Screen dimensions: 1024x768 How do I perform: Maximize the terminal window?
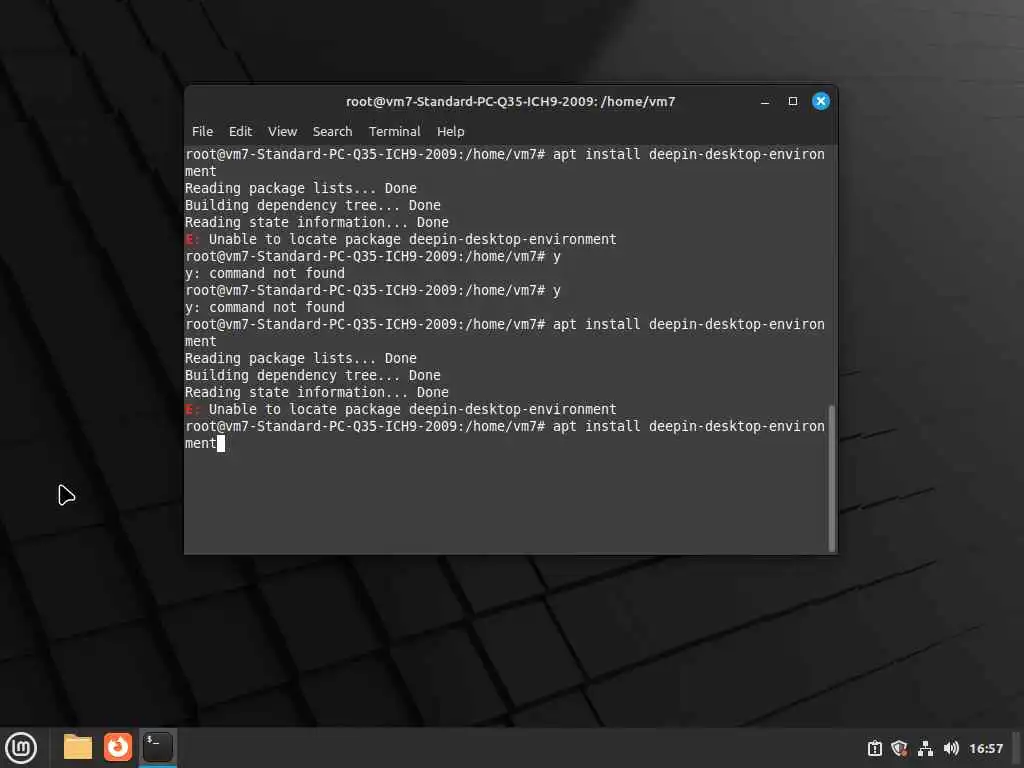[792, 101]
